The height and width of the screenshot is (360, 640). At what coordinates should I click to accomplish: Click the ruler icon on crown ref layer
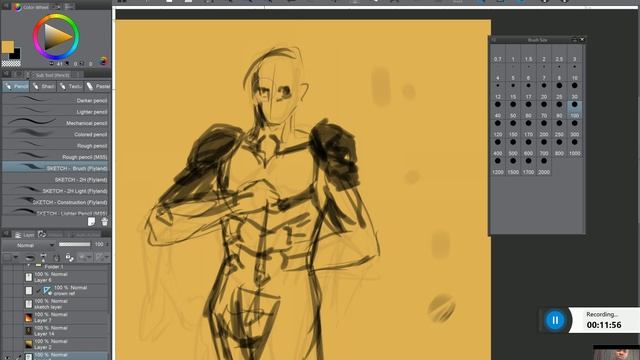pos(47,291)
